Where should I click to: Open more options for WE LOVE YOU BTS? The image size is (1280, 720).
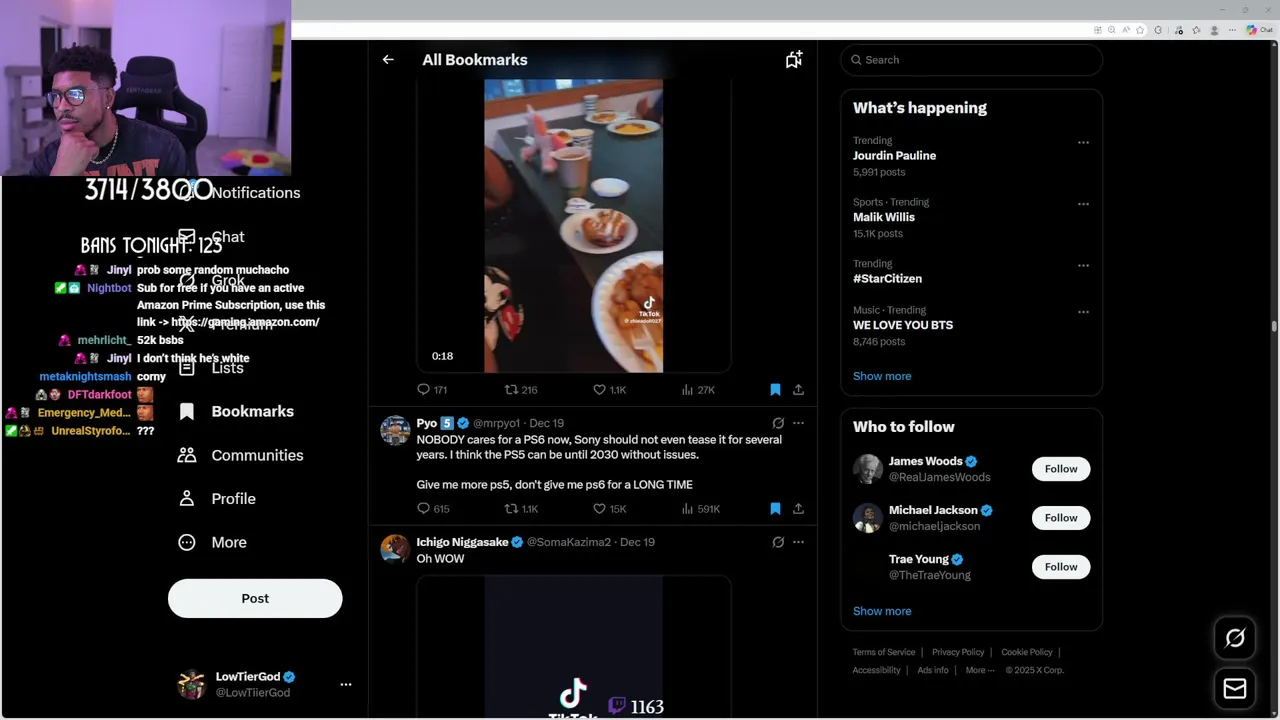(x=1083, y=312)
